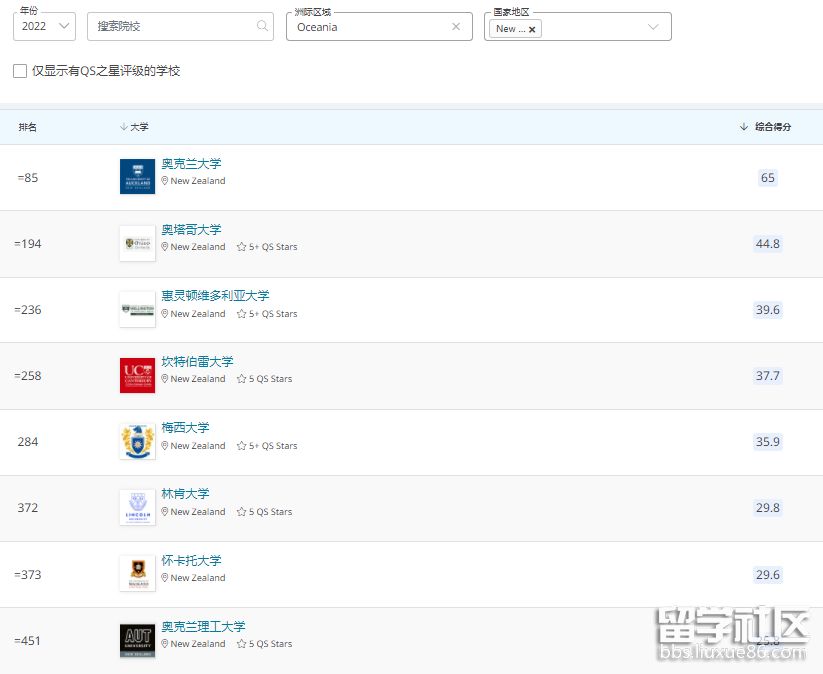Click the University of Otago logo
Viewport: 823px width, 674px height.
pos(137,243)
